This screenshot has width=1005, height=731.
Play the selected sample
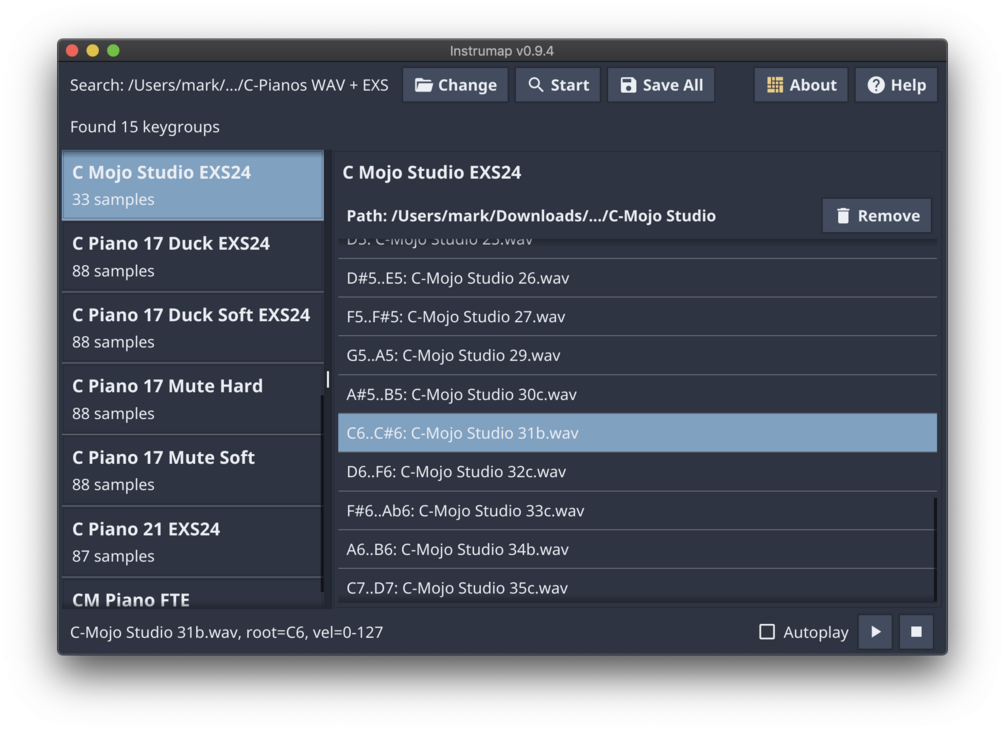pyautogui.click(x=876, y=632)
